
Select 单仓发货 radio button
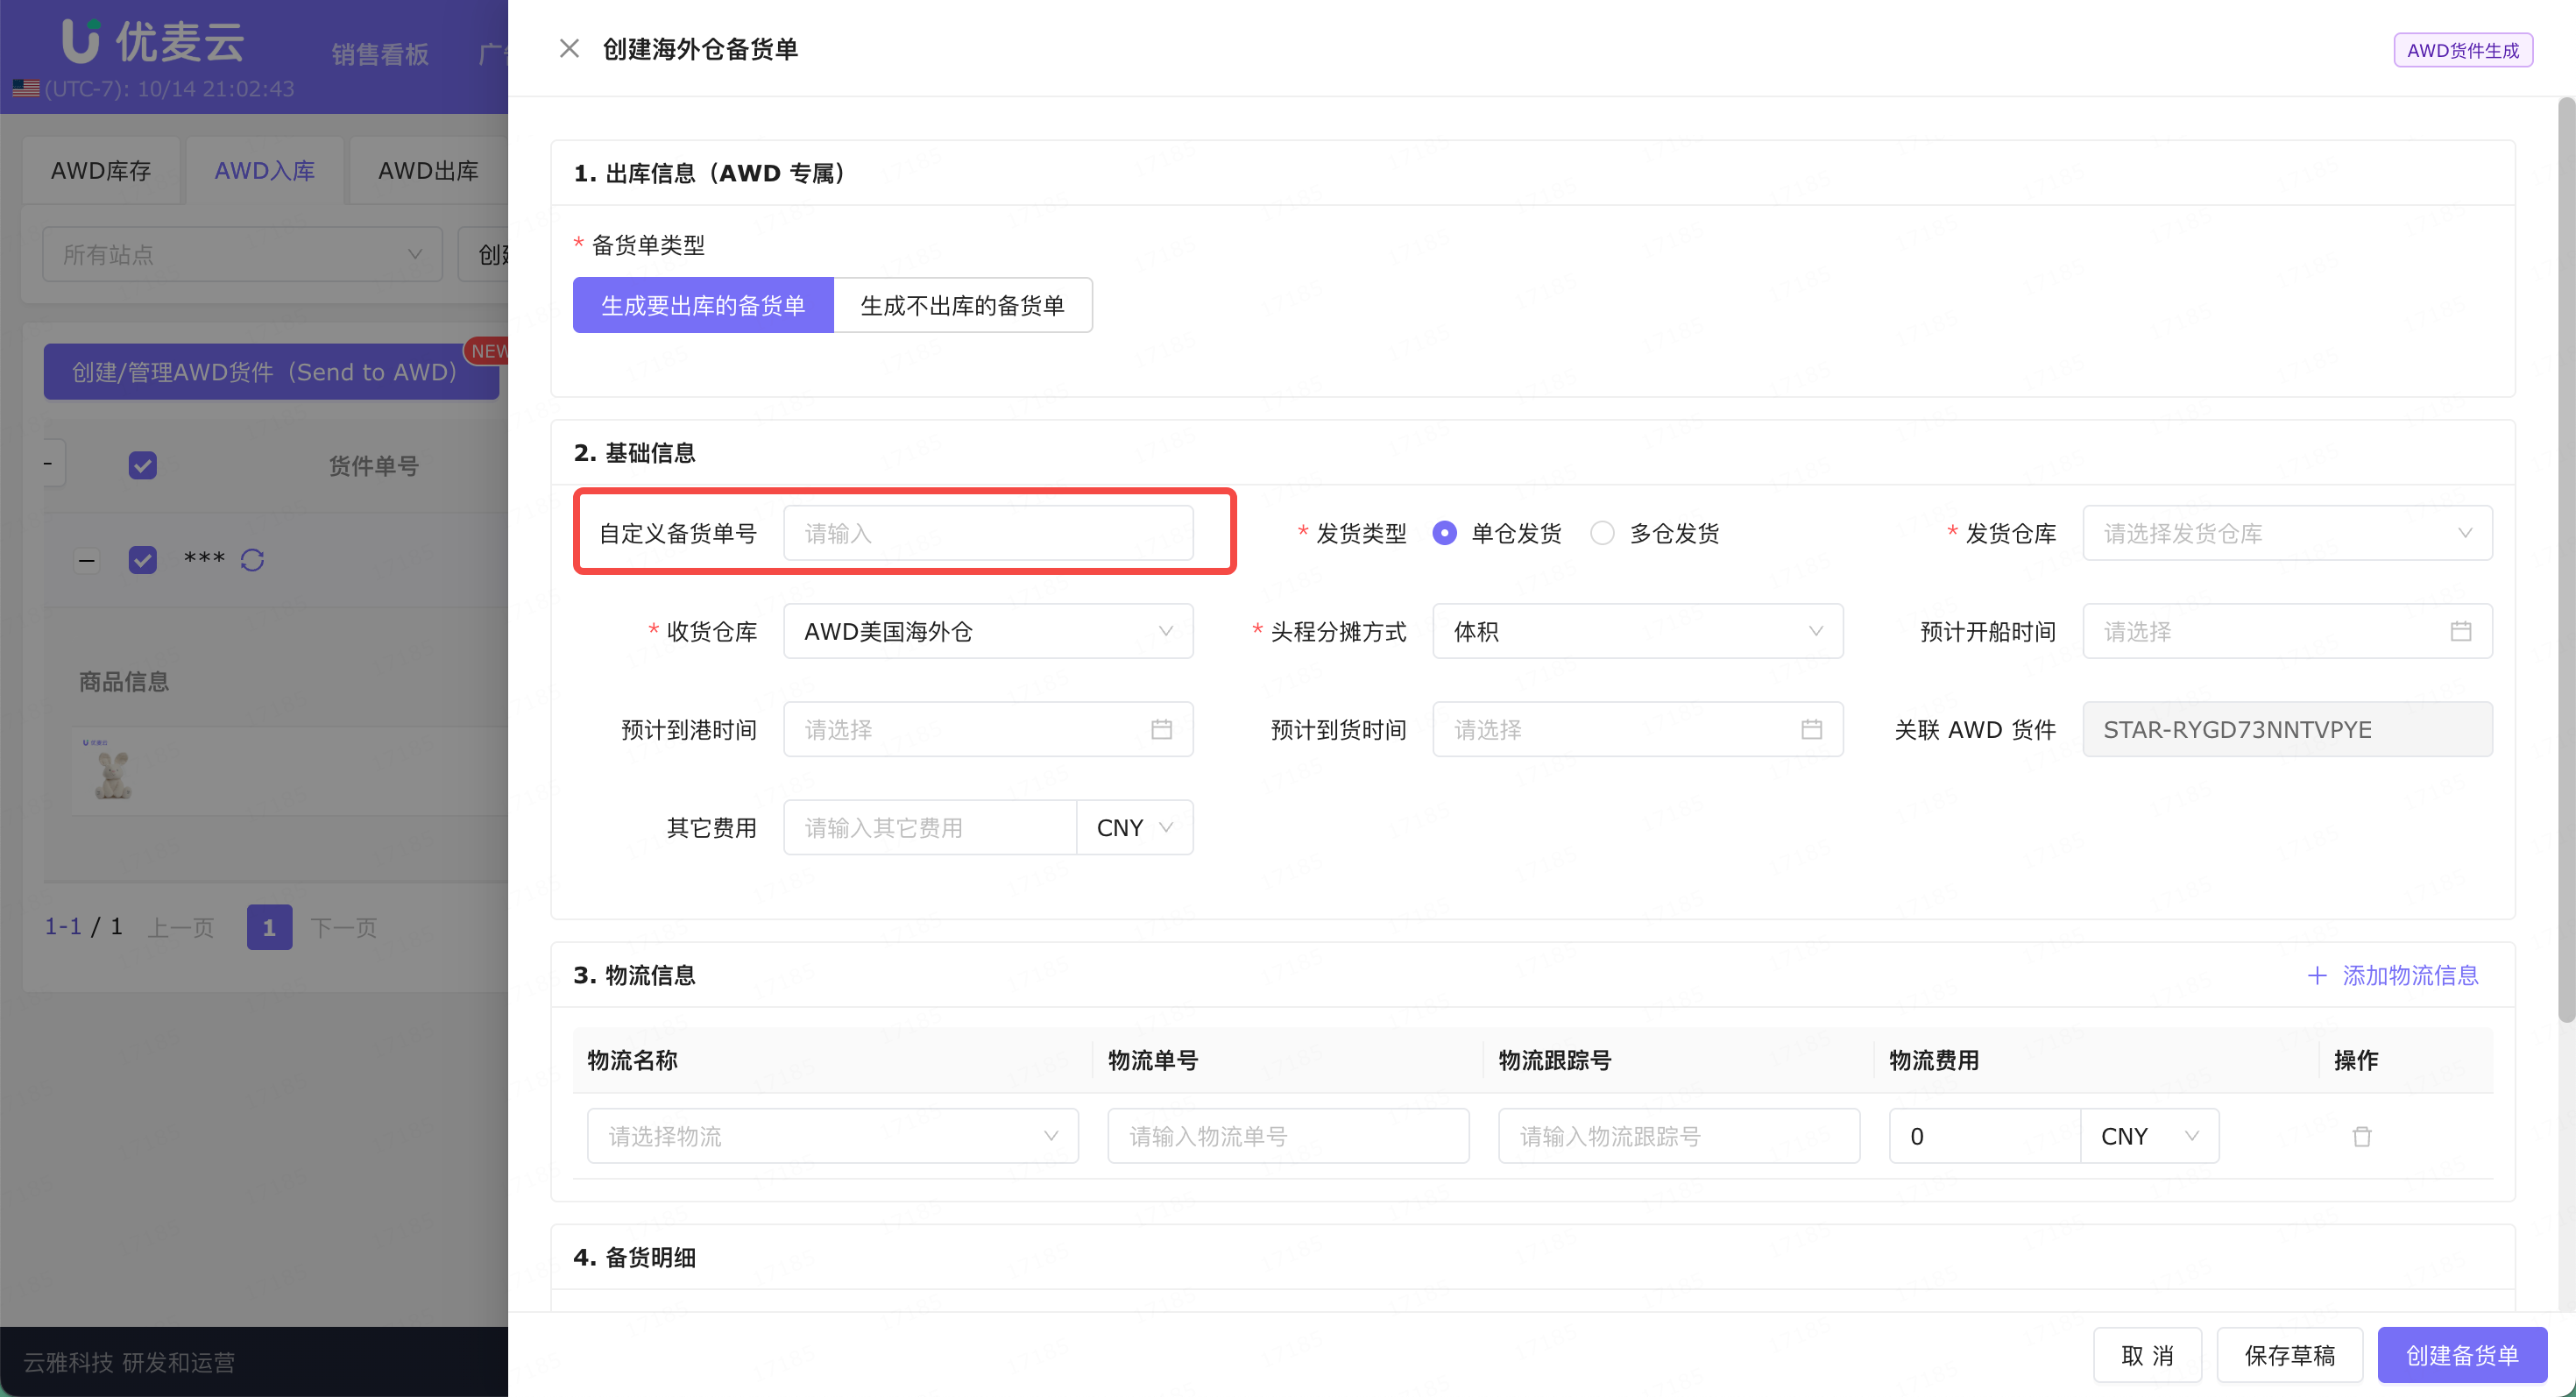click(x=1444, y=533)
